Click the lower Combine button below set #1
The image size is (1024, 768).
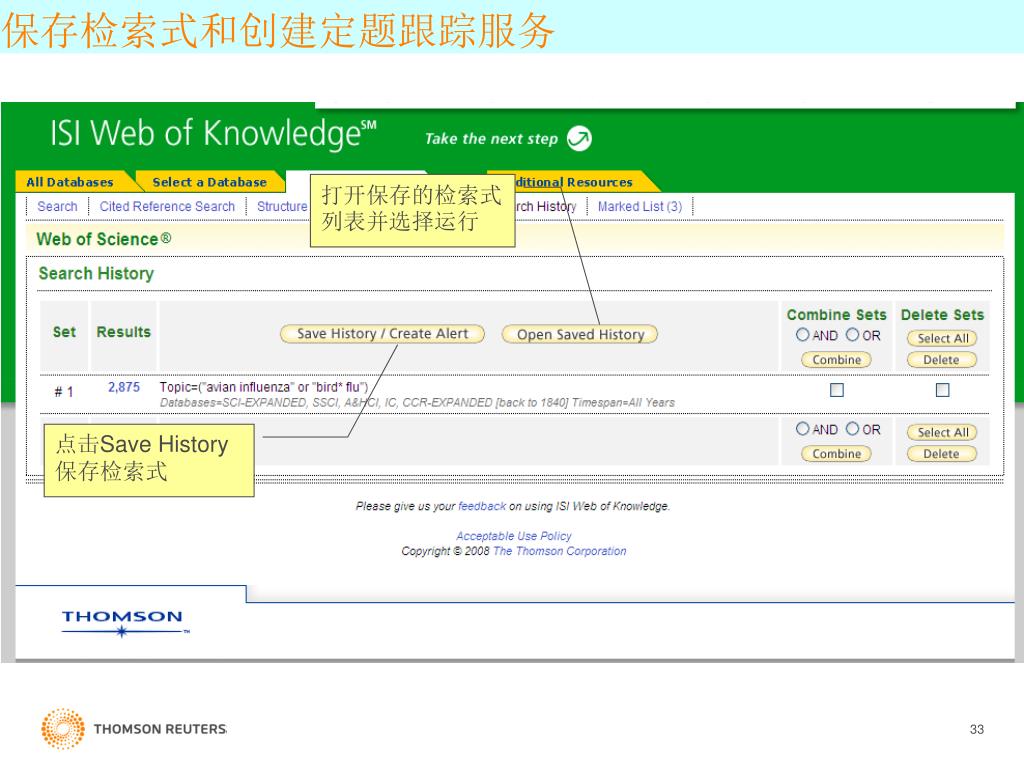837,454
